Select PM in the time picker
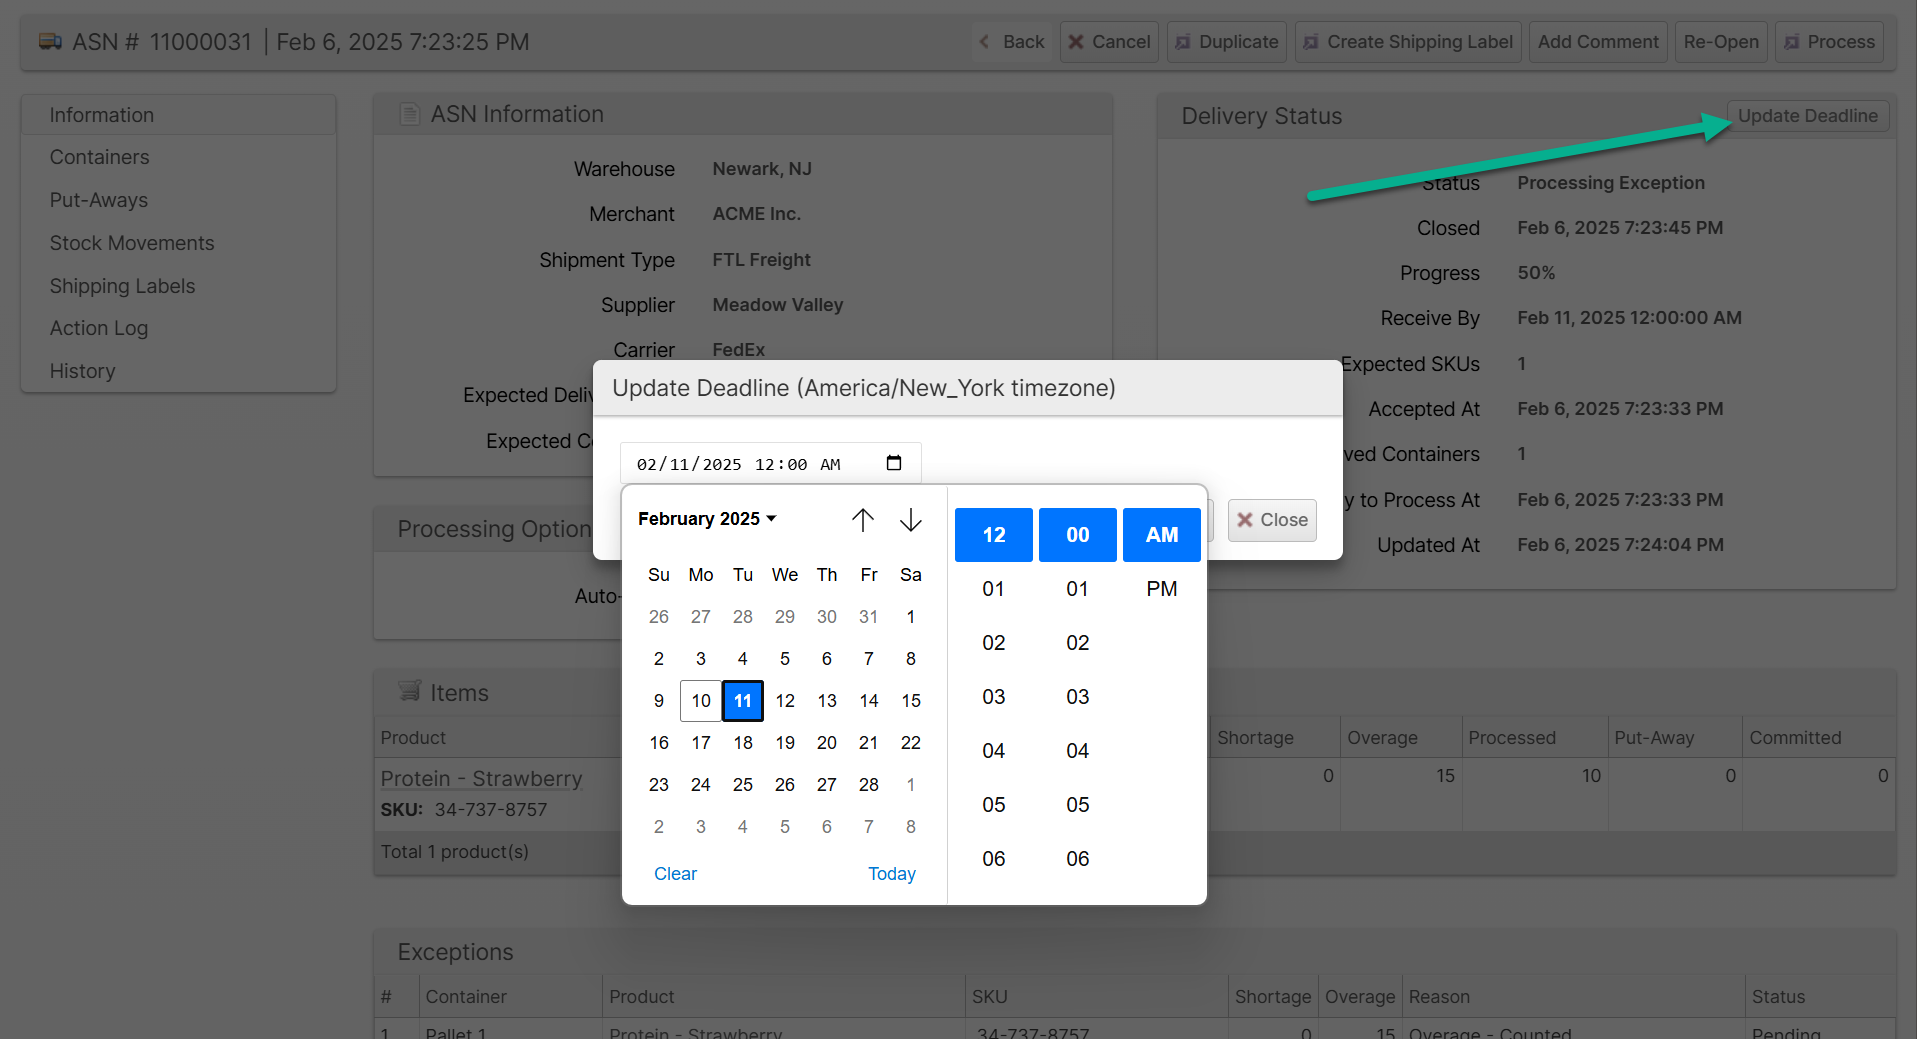 point(1161,589)
